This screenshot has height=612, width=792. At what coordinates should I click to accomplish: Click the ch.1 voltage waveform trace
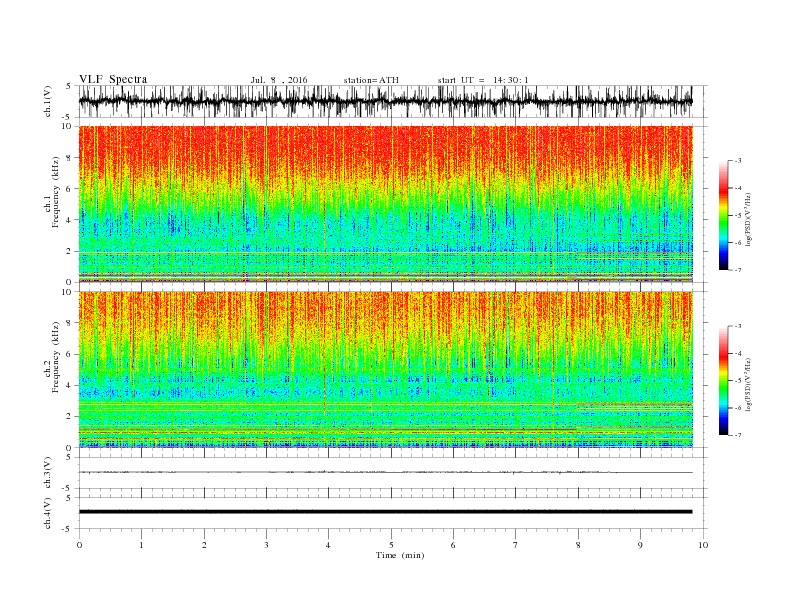tap(385, 101)
